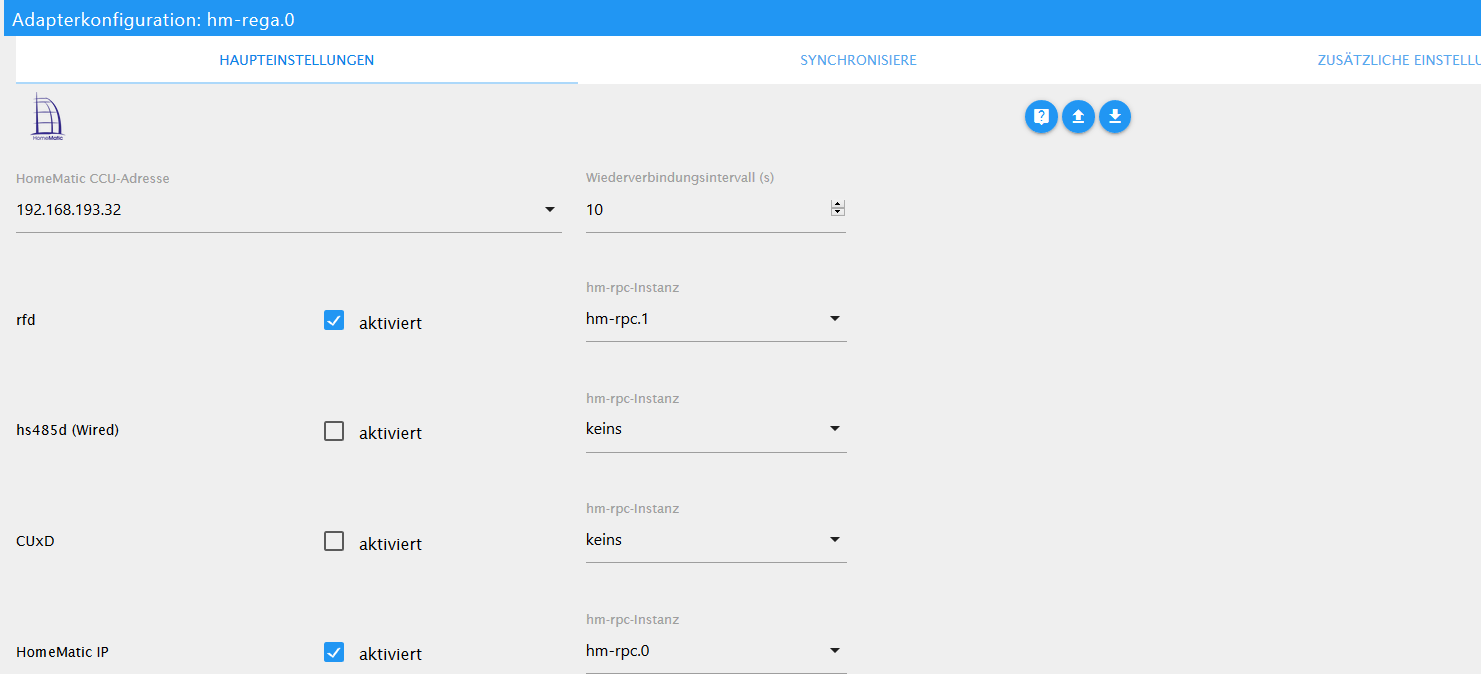This screenshot has height=674, width=1481.
Task: Click the 'hs485d (Wired)' row label
Action: coord(68,431)
